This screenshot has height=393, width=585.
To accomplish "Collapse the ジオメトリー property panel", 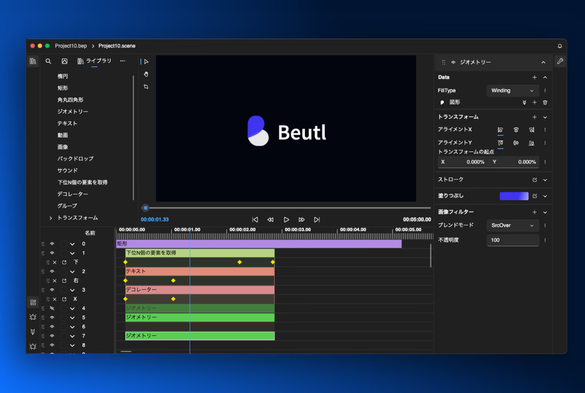I will click(544, 62).
